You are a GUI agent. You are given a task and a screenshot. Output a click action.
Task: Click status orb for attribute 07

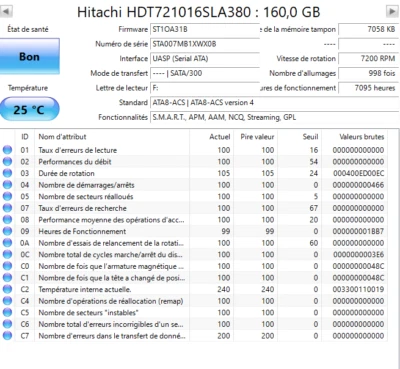pyautogui.click(x=7, y=208)
